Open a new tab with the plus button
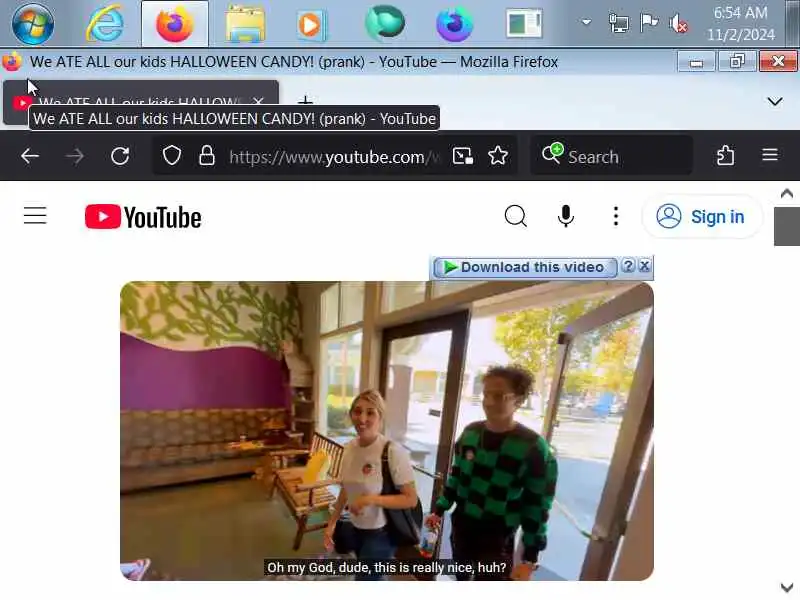The height and width of the screenshot is (600, 800). click(x=305, y=101)
